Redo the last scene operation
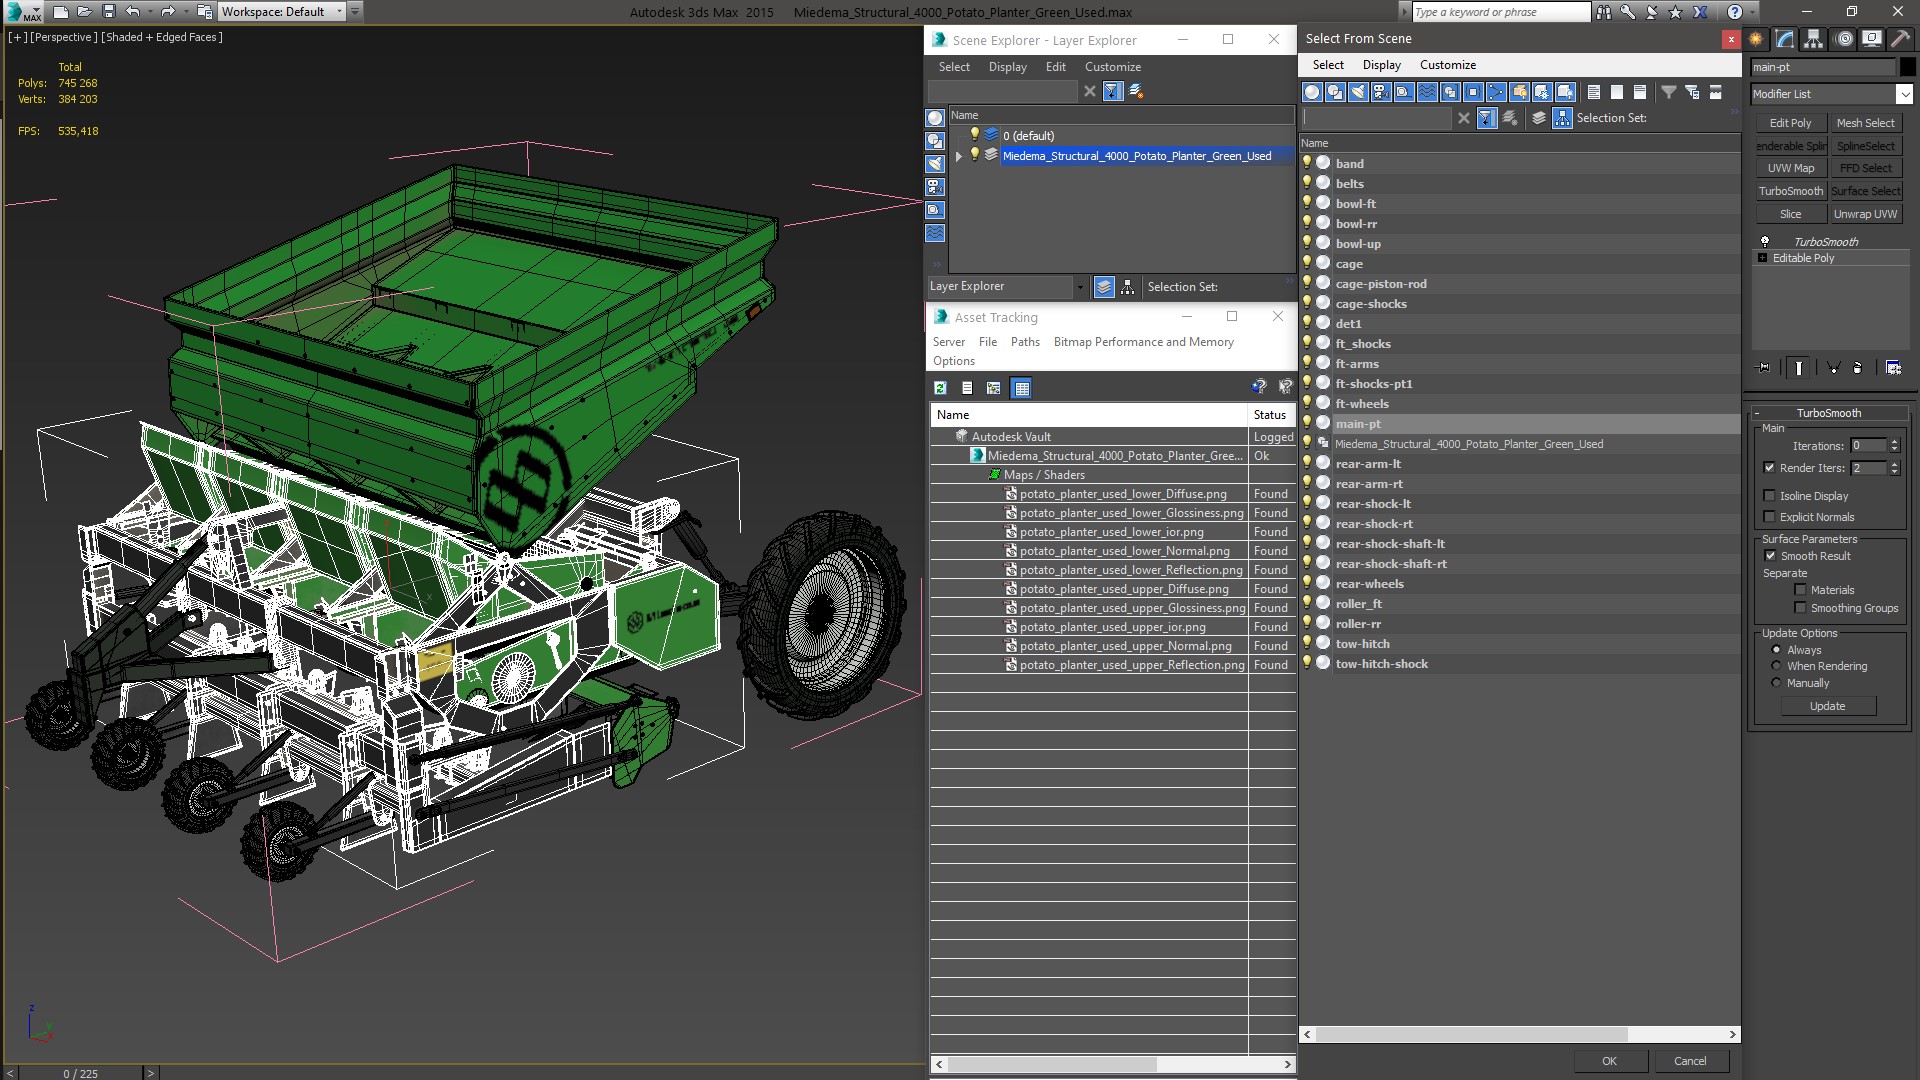This screenshot has height=1080, width=1920. click(x=168, y=12)
